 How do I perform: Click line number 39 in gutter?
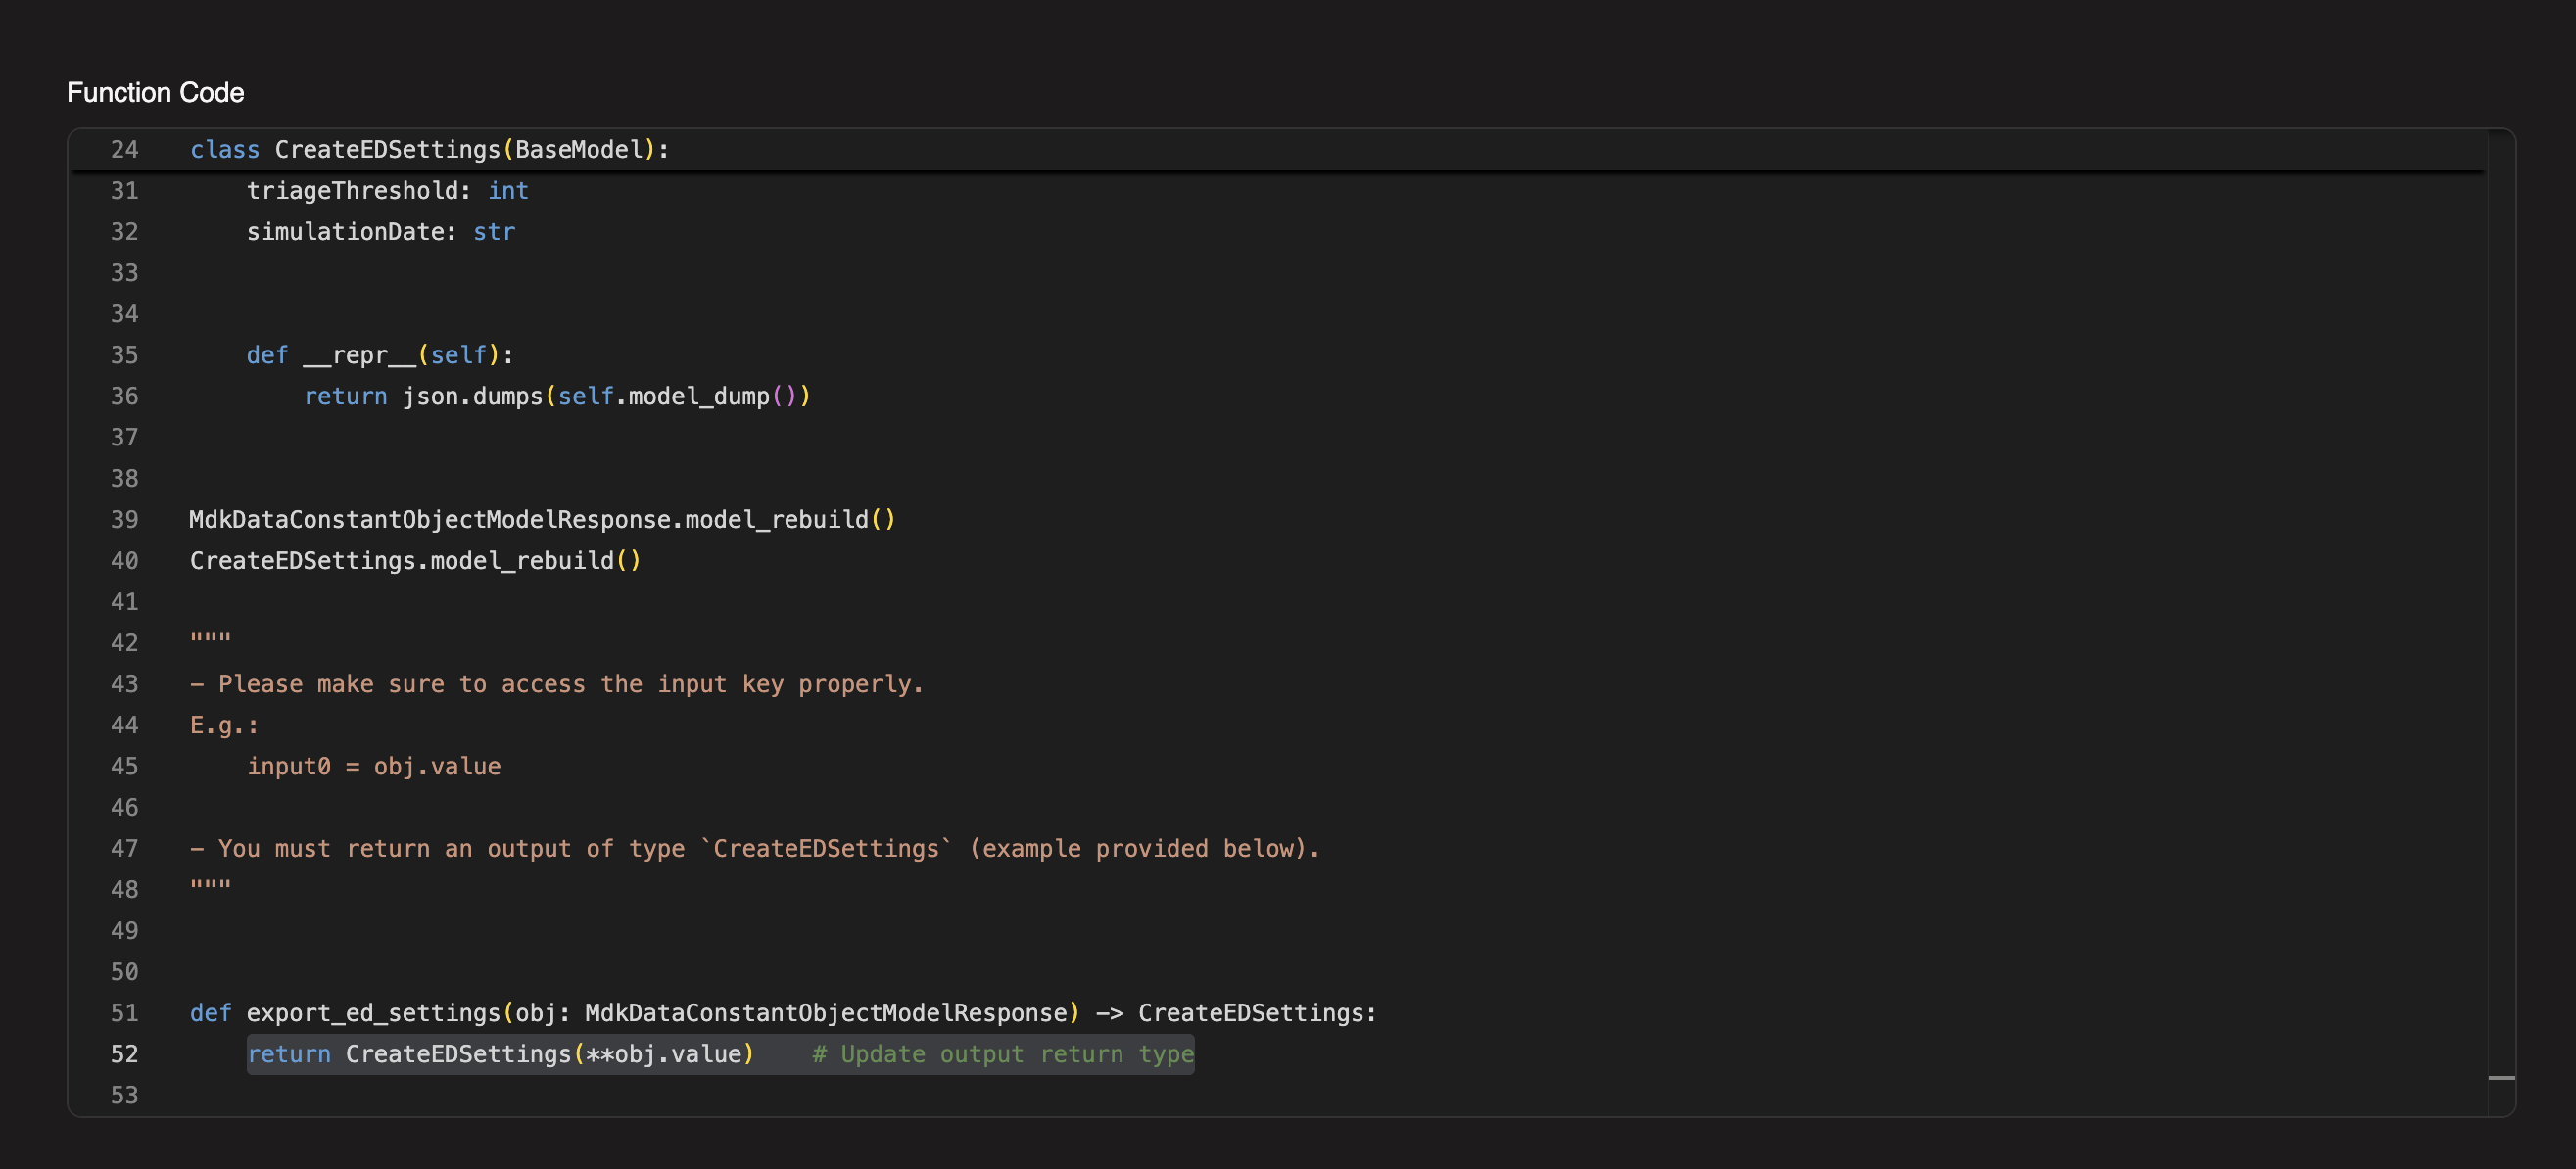coord(124,519)
